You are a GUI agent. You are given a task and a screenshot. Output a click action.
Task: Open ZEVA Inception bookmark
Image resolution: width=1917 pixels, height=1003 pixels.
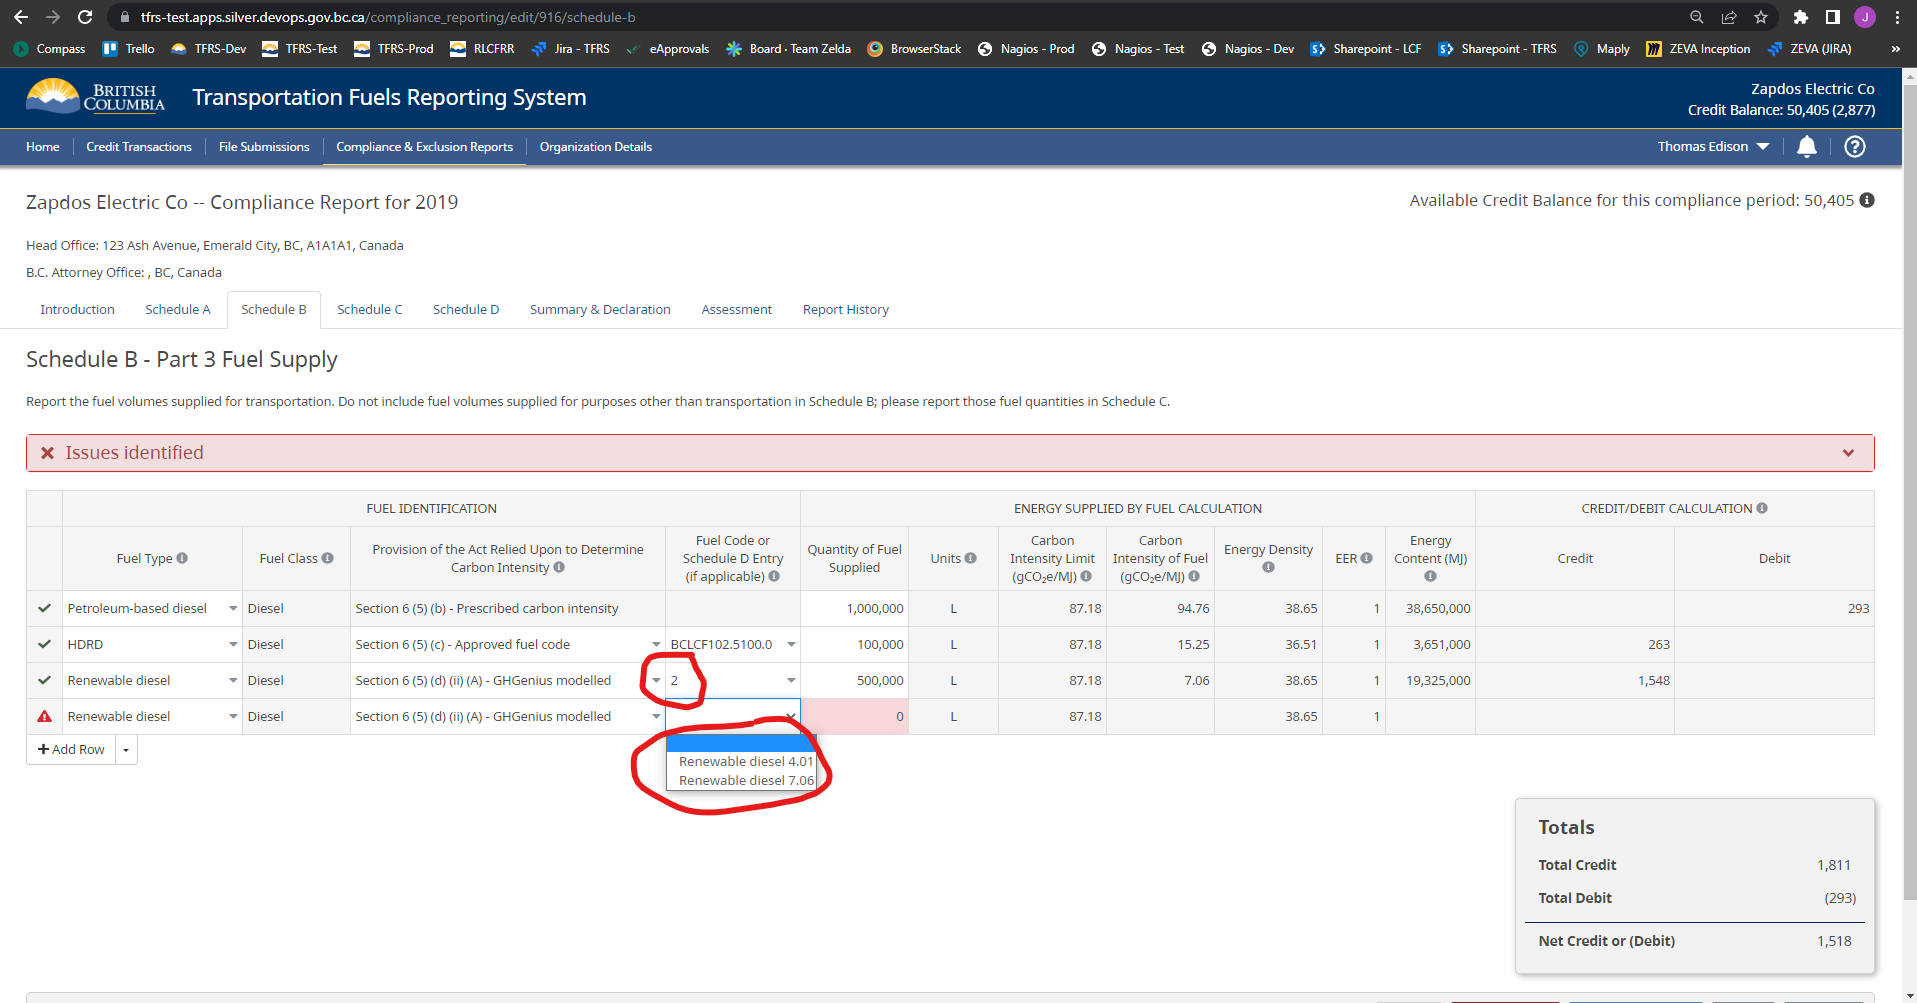[1698, 48]
